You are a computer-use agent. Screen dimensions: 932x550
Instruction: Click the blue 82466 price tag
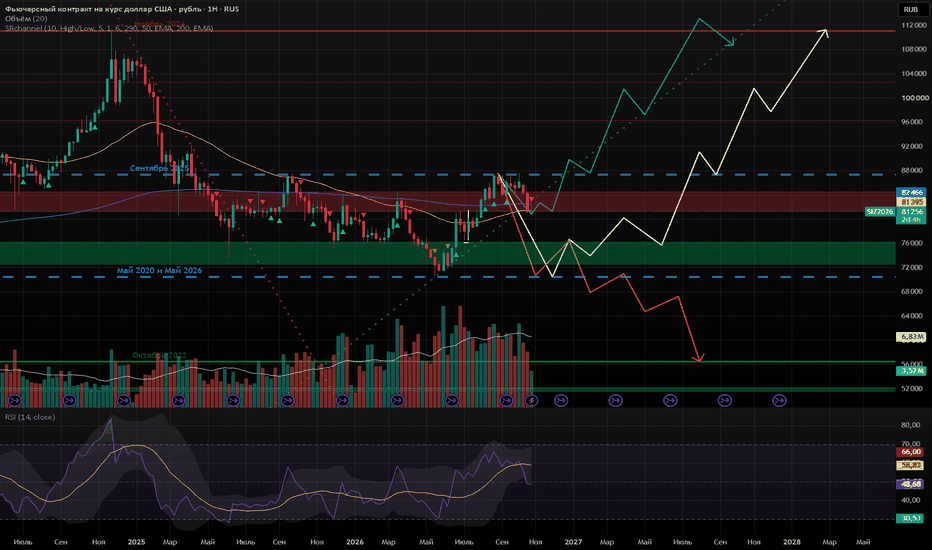coord(911,193)
